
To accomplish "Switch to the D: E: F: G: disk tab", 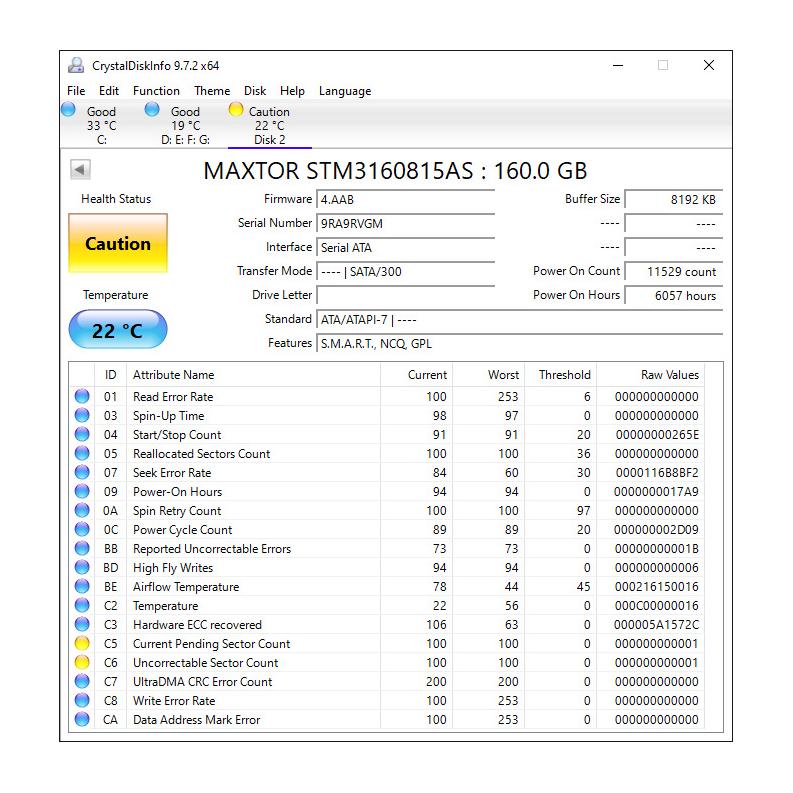I will (x=185, y=126).
